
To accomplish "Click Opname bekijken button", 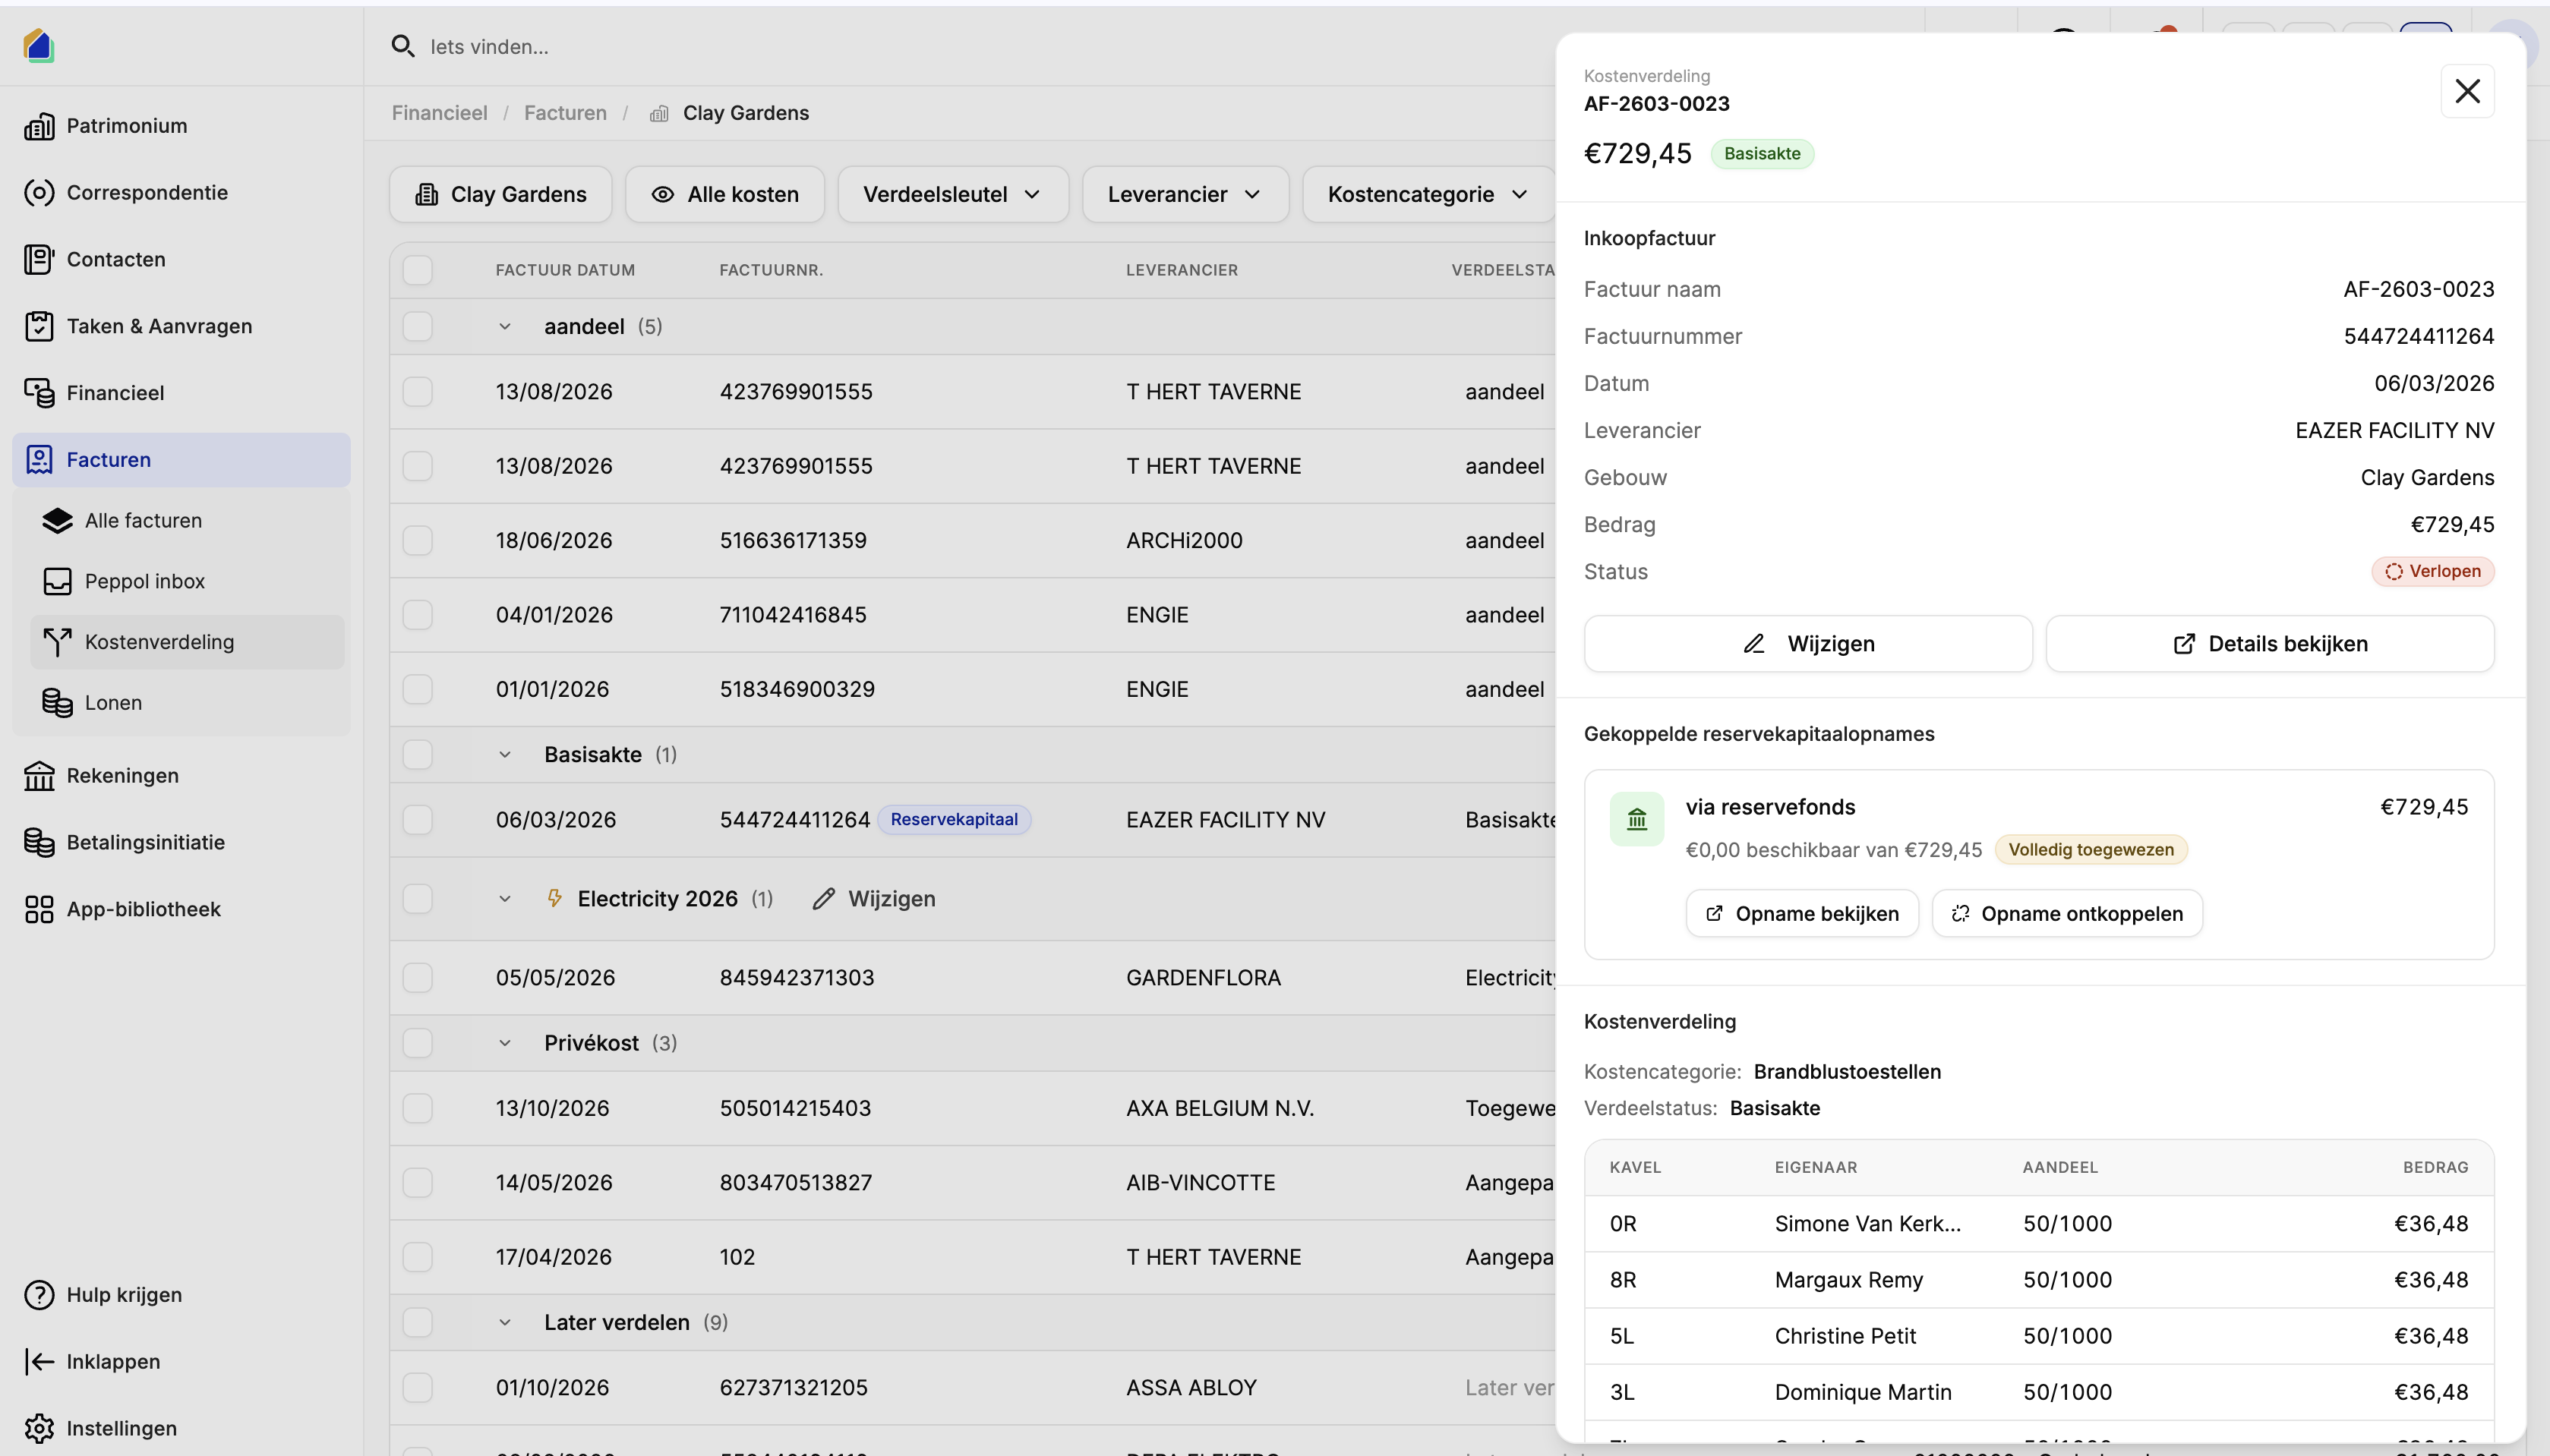I will 1802,914.
